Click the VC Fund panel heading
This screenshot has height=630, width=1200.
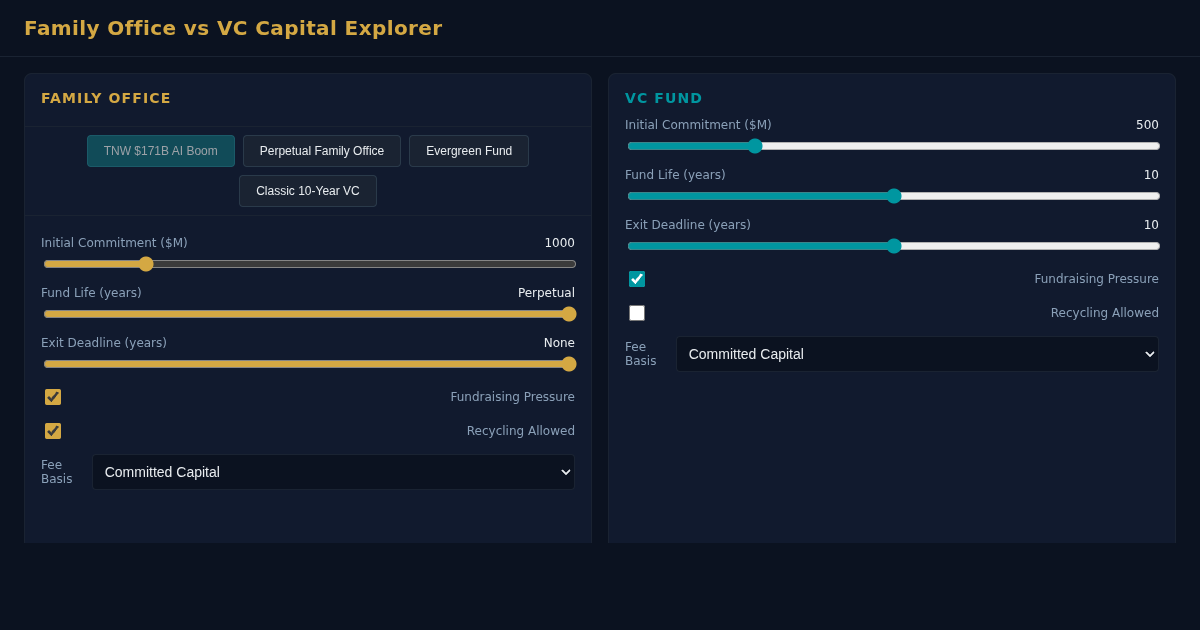coord(664,98)
